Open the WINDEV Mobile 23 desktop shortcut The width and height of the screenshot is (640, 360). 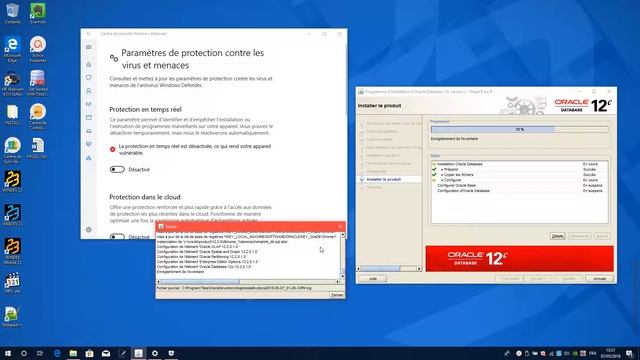12,251
